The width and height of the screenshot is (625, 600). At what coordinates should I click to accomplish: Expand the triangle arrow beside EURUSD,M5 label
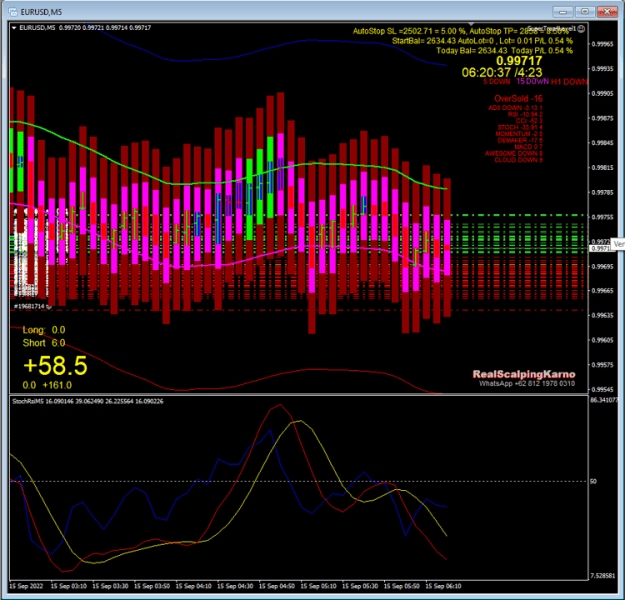click(14, 28)
